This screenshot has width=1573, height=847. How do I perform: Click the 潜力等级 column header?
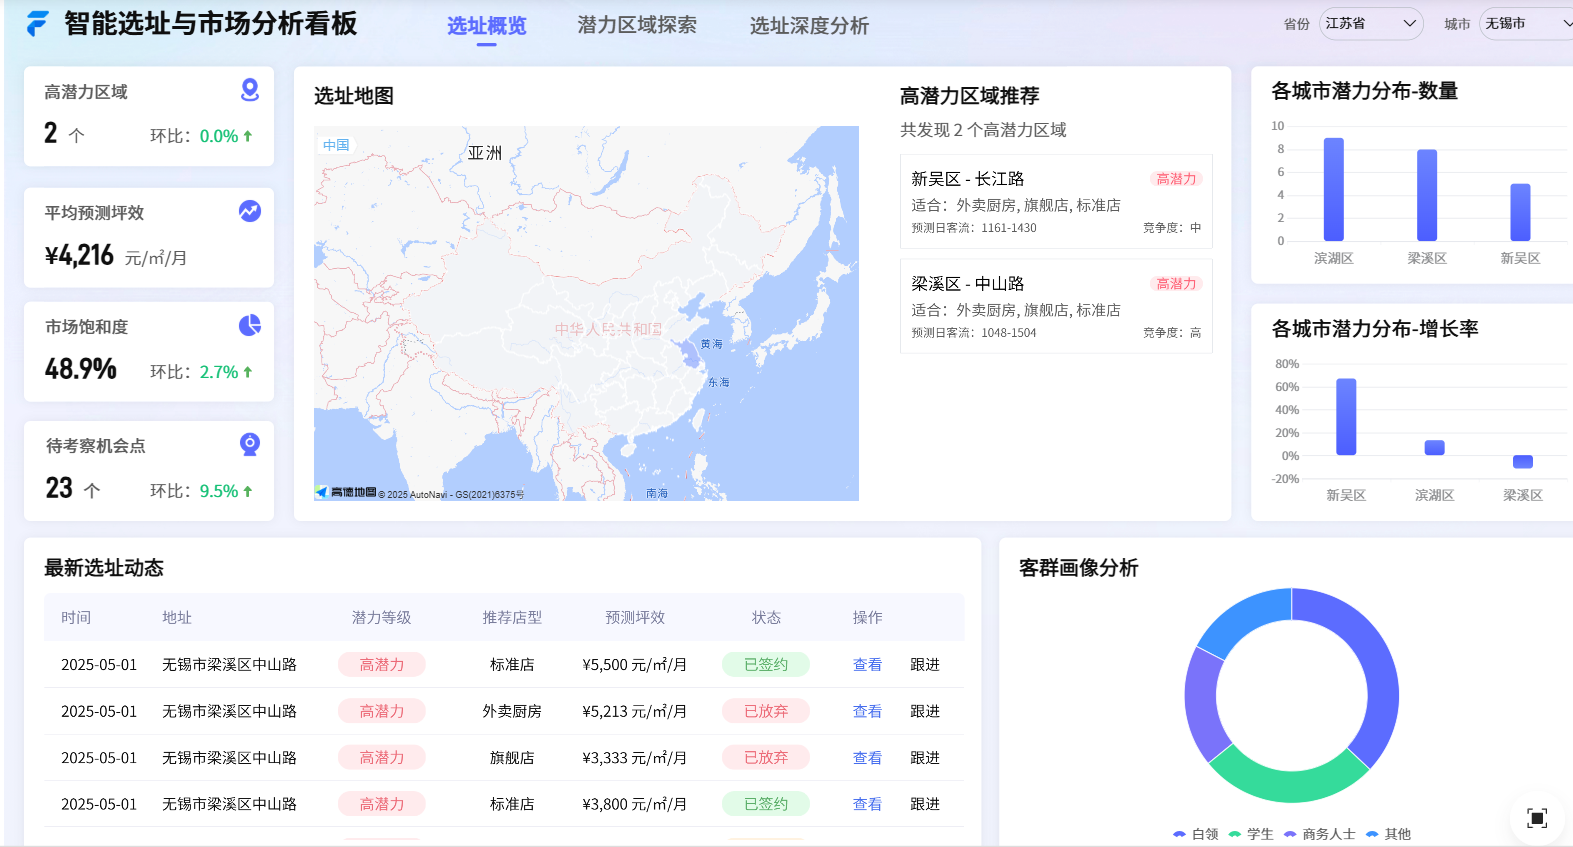pos(381,618)
